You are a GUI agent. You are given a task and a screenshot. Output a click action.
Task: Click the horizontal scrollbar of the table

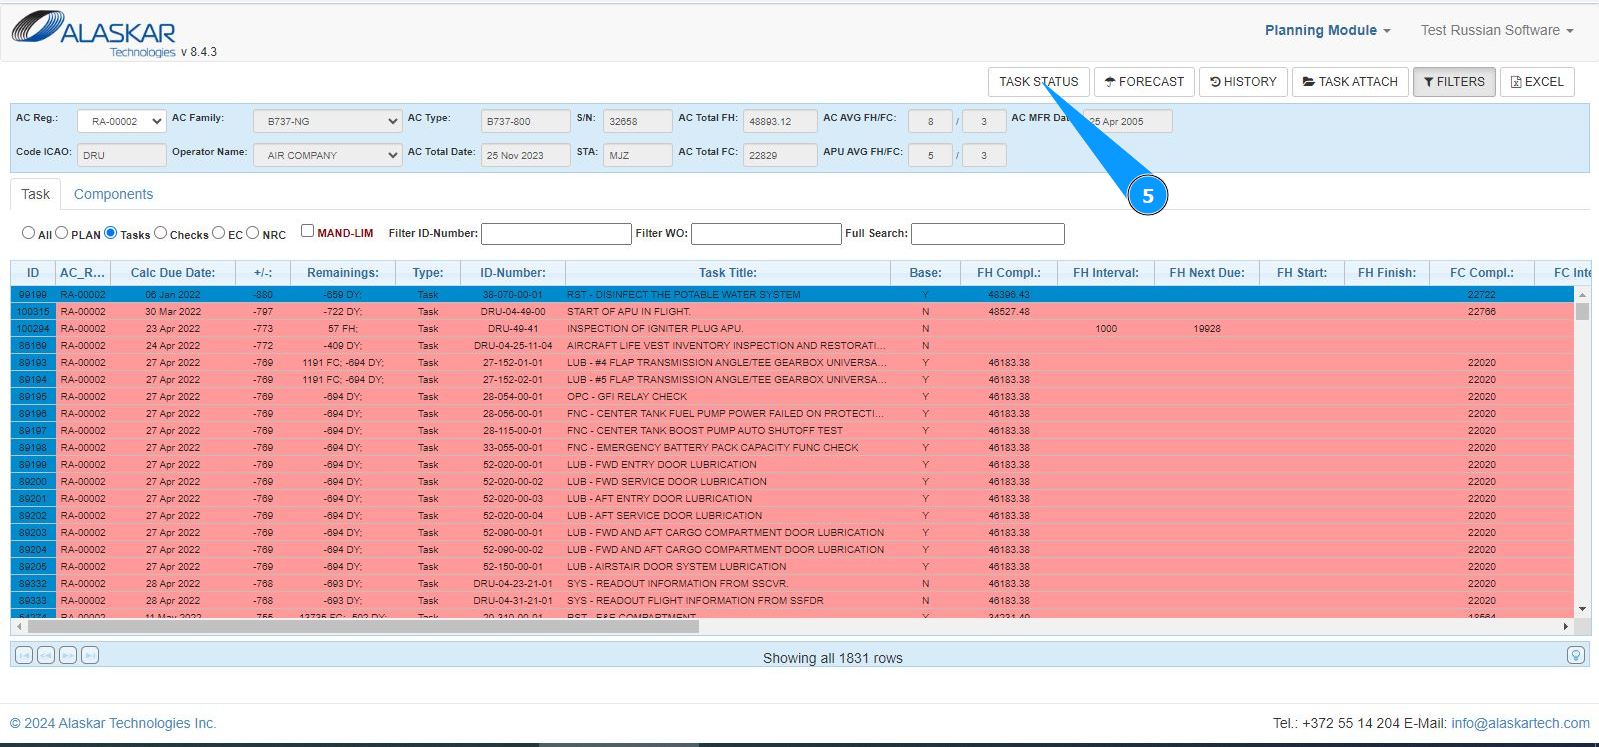click(362, 627)
